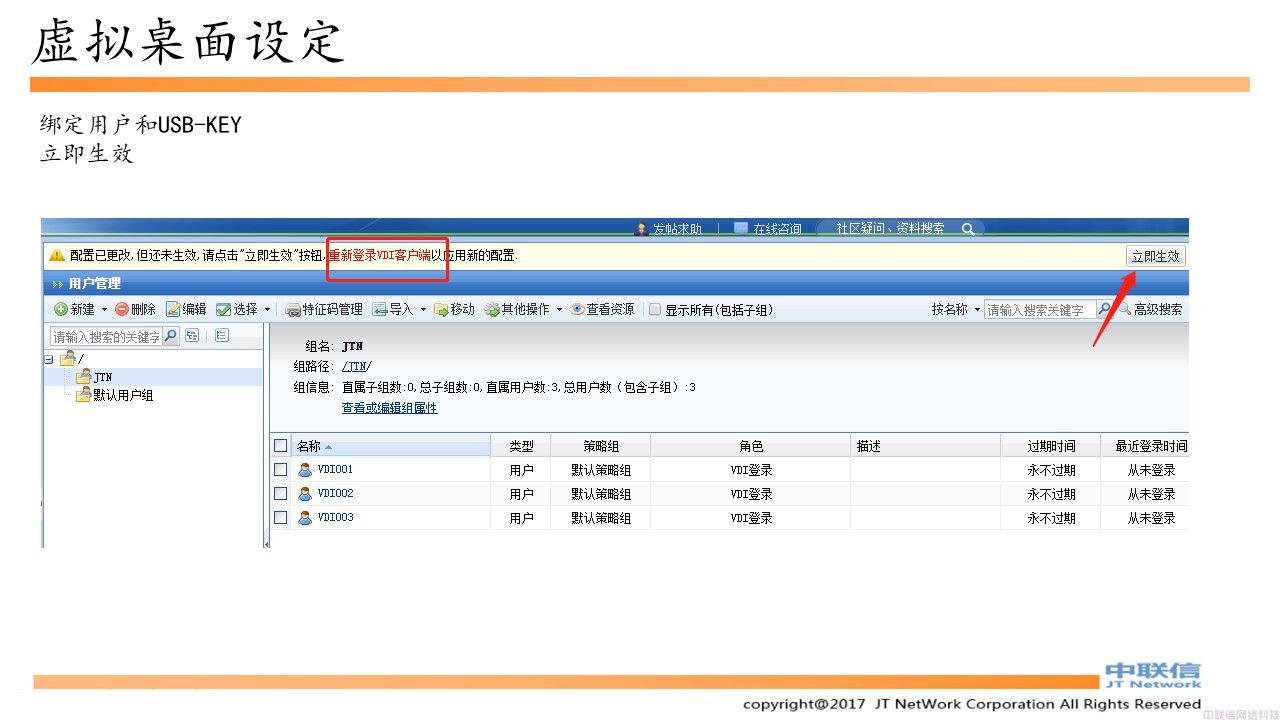The image size is (1280, 720).
Task: Check the VDI003 row checkbox
Action: pyautogui.click(x=281, y=517)
